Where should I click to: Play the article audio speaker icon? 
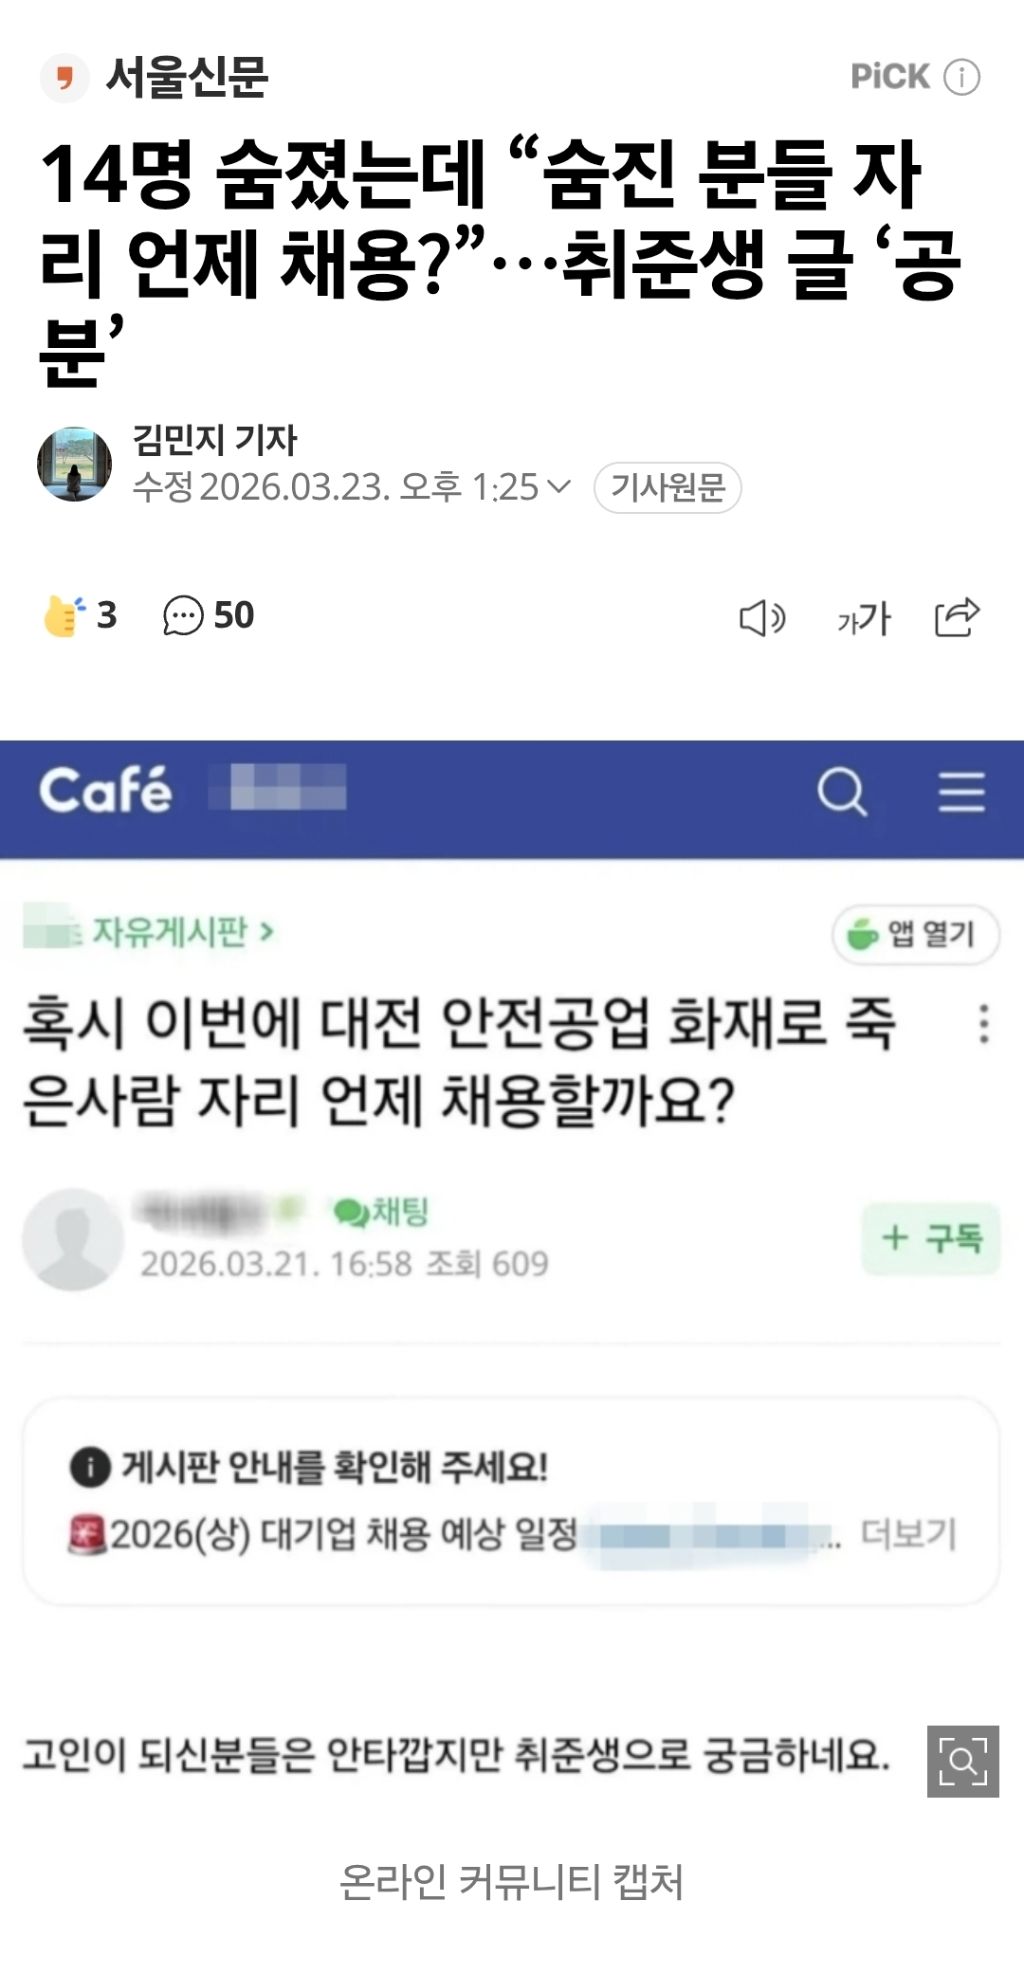tap(762, 618)
